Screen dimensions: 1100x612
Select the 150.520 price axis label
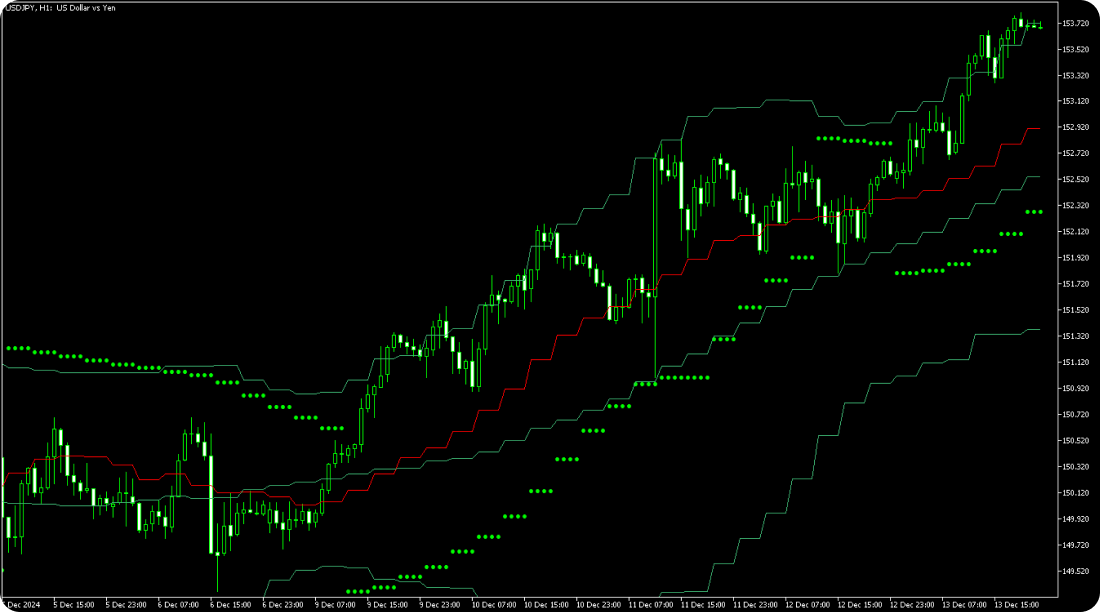click(1075, 440)
